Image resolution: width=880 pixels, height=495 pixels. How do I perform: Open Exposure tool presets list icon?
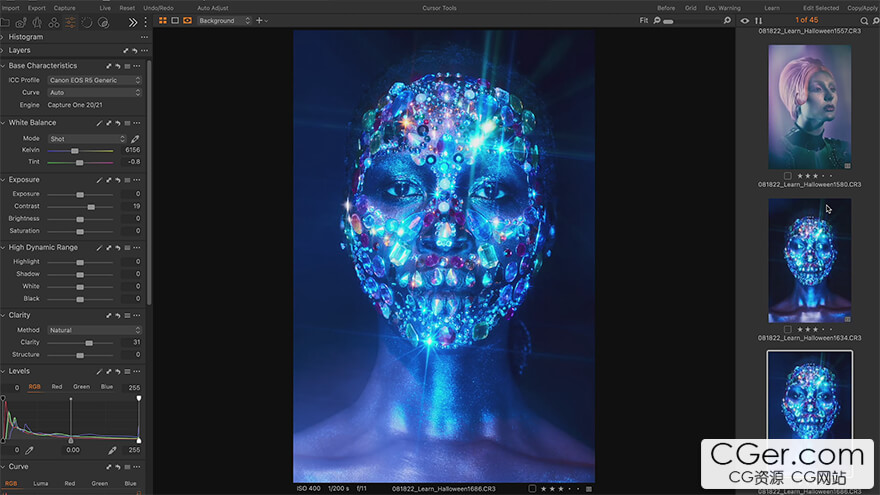127,180
